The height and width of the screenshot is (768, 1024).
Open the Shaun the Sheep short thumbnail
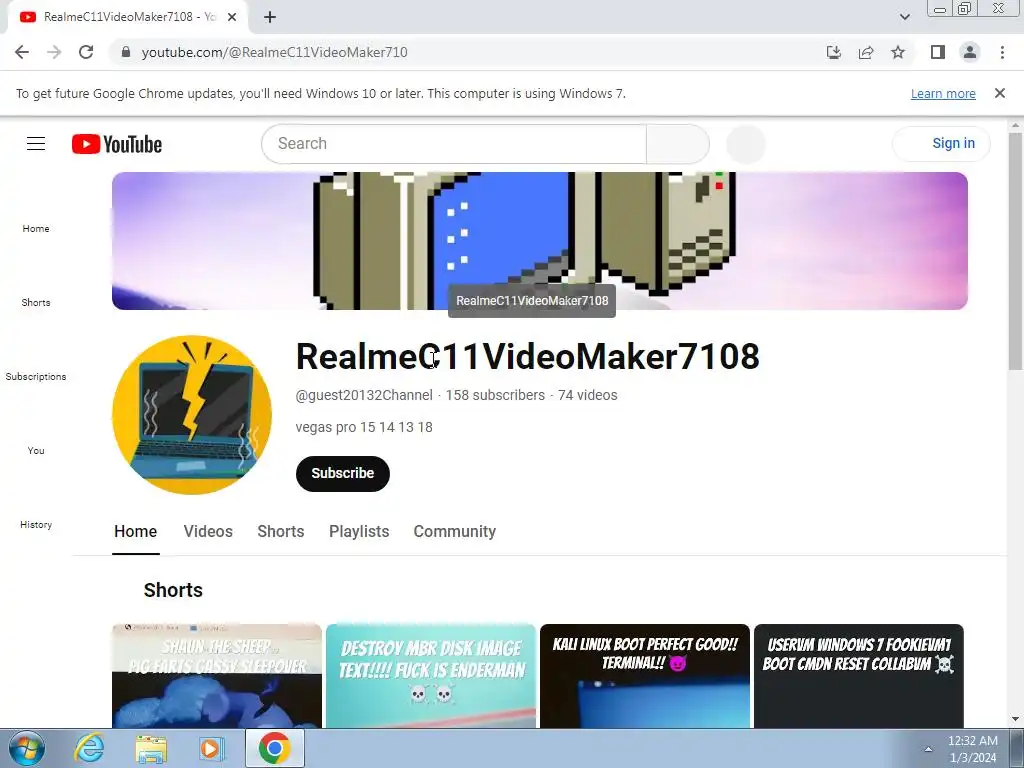pos(217,676)
